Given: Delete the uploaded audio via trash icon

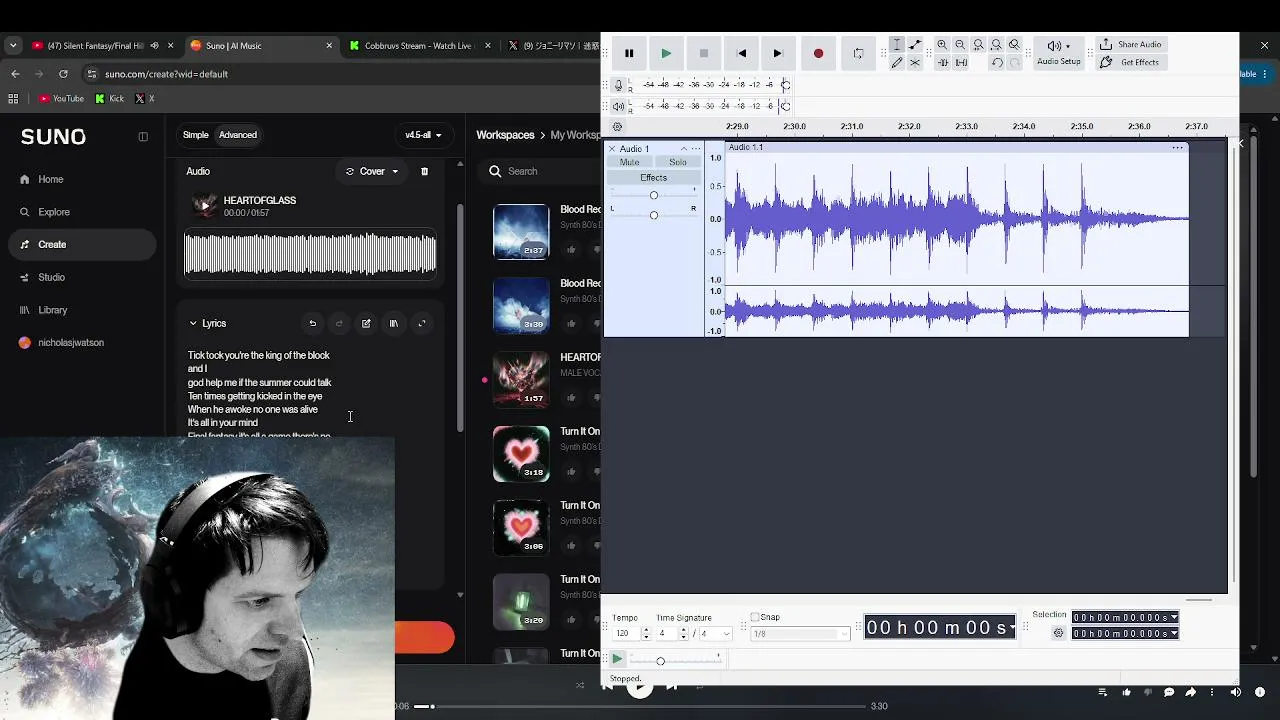Looking at the screenshot, I should [424, 171].
